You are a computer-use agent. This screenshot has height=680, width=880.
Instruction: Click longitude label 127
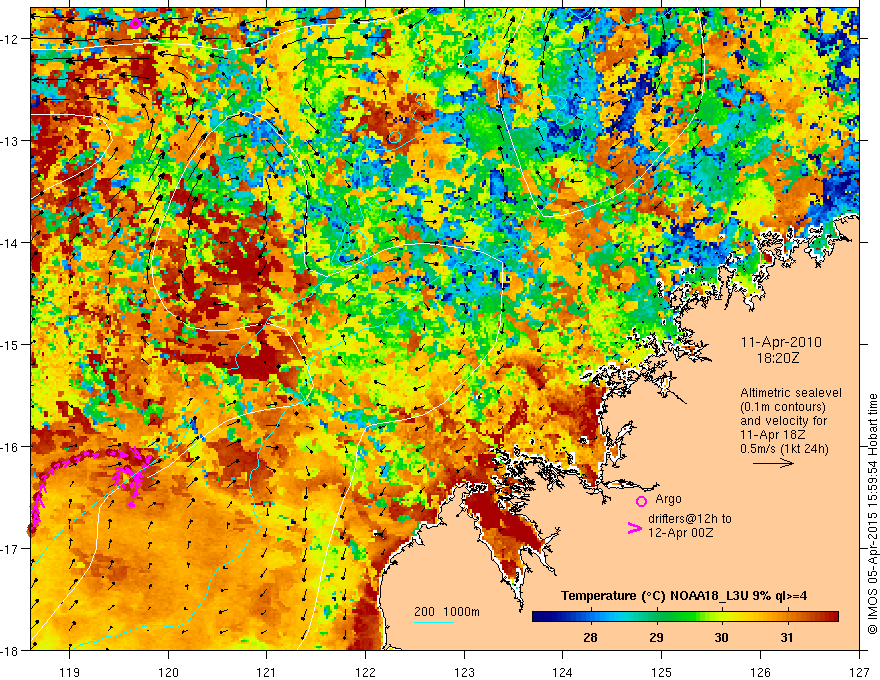point(859,673)
